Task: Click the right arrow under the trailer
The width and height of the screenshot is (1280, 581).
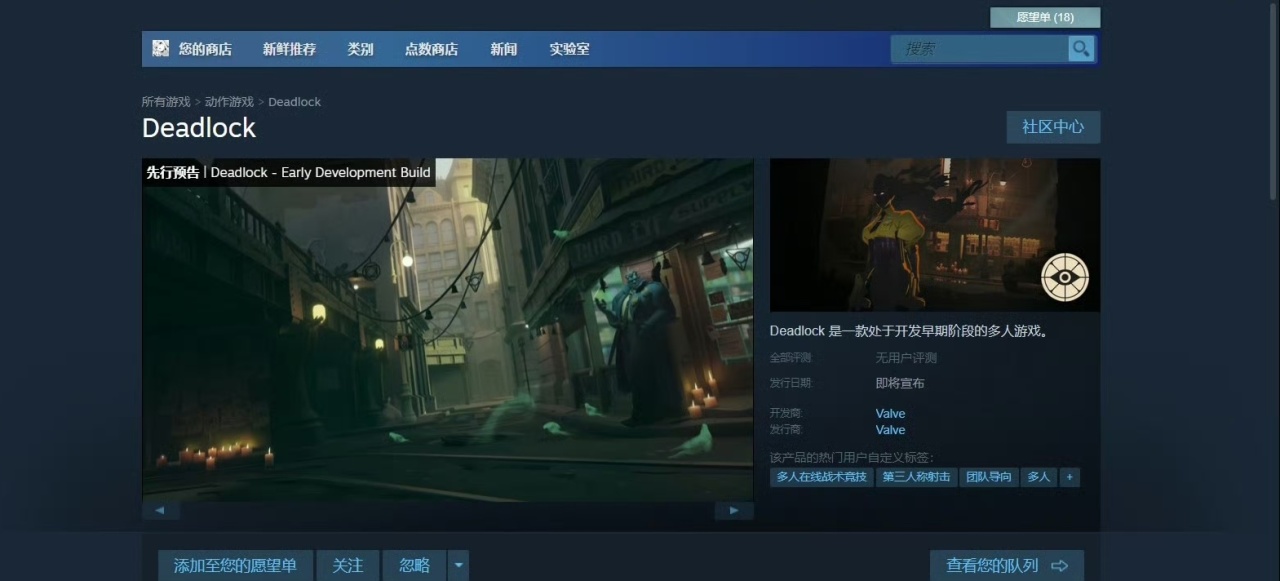Action: pyautogui.click(x=734, y=510)
